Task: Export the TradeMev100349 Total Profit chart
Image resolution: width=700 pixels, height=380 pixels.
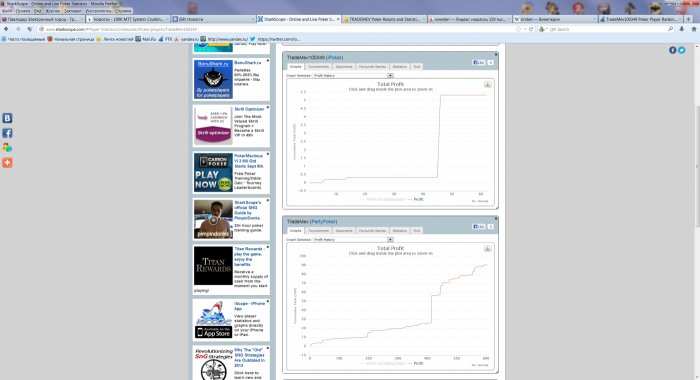Action: click(488, 84)
